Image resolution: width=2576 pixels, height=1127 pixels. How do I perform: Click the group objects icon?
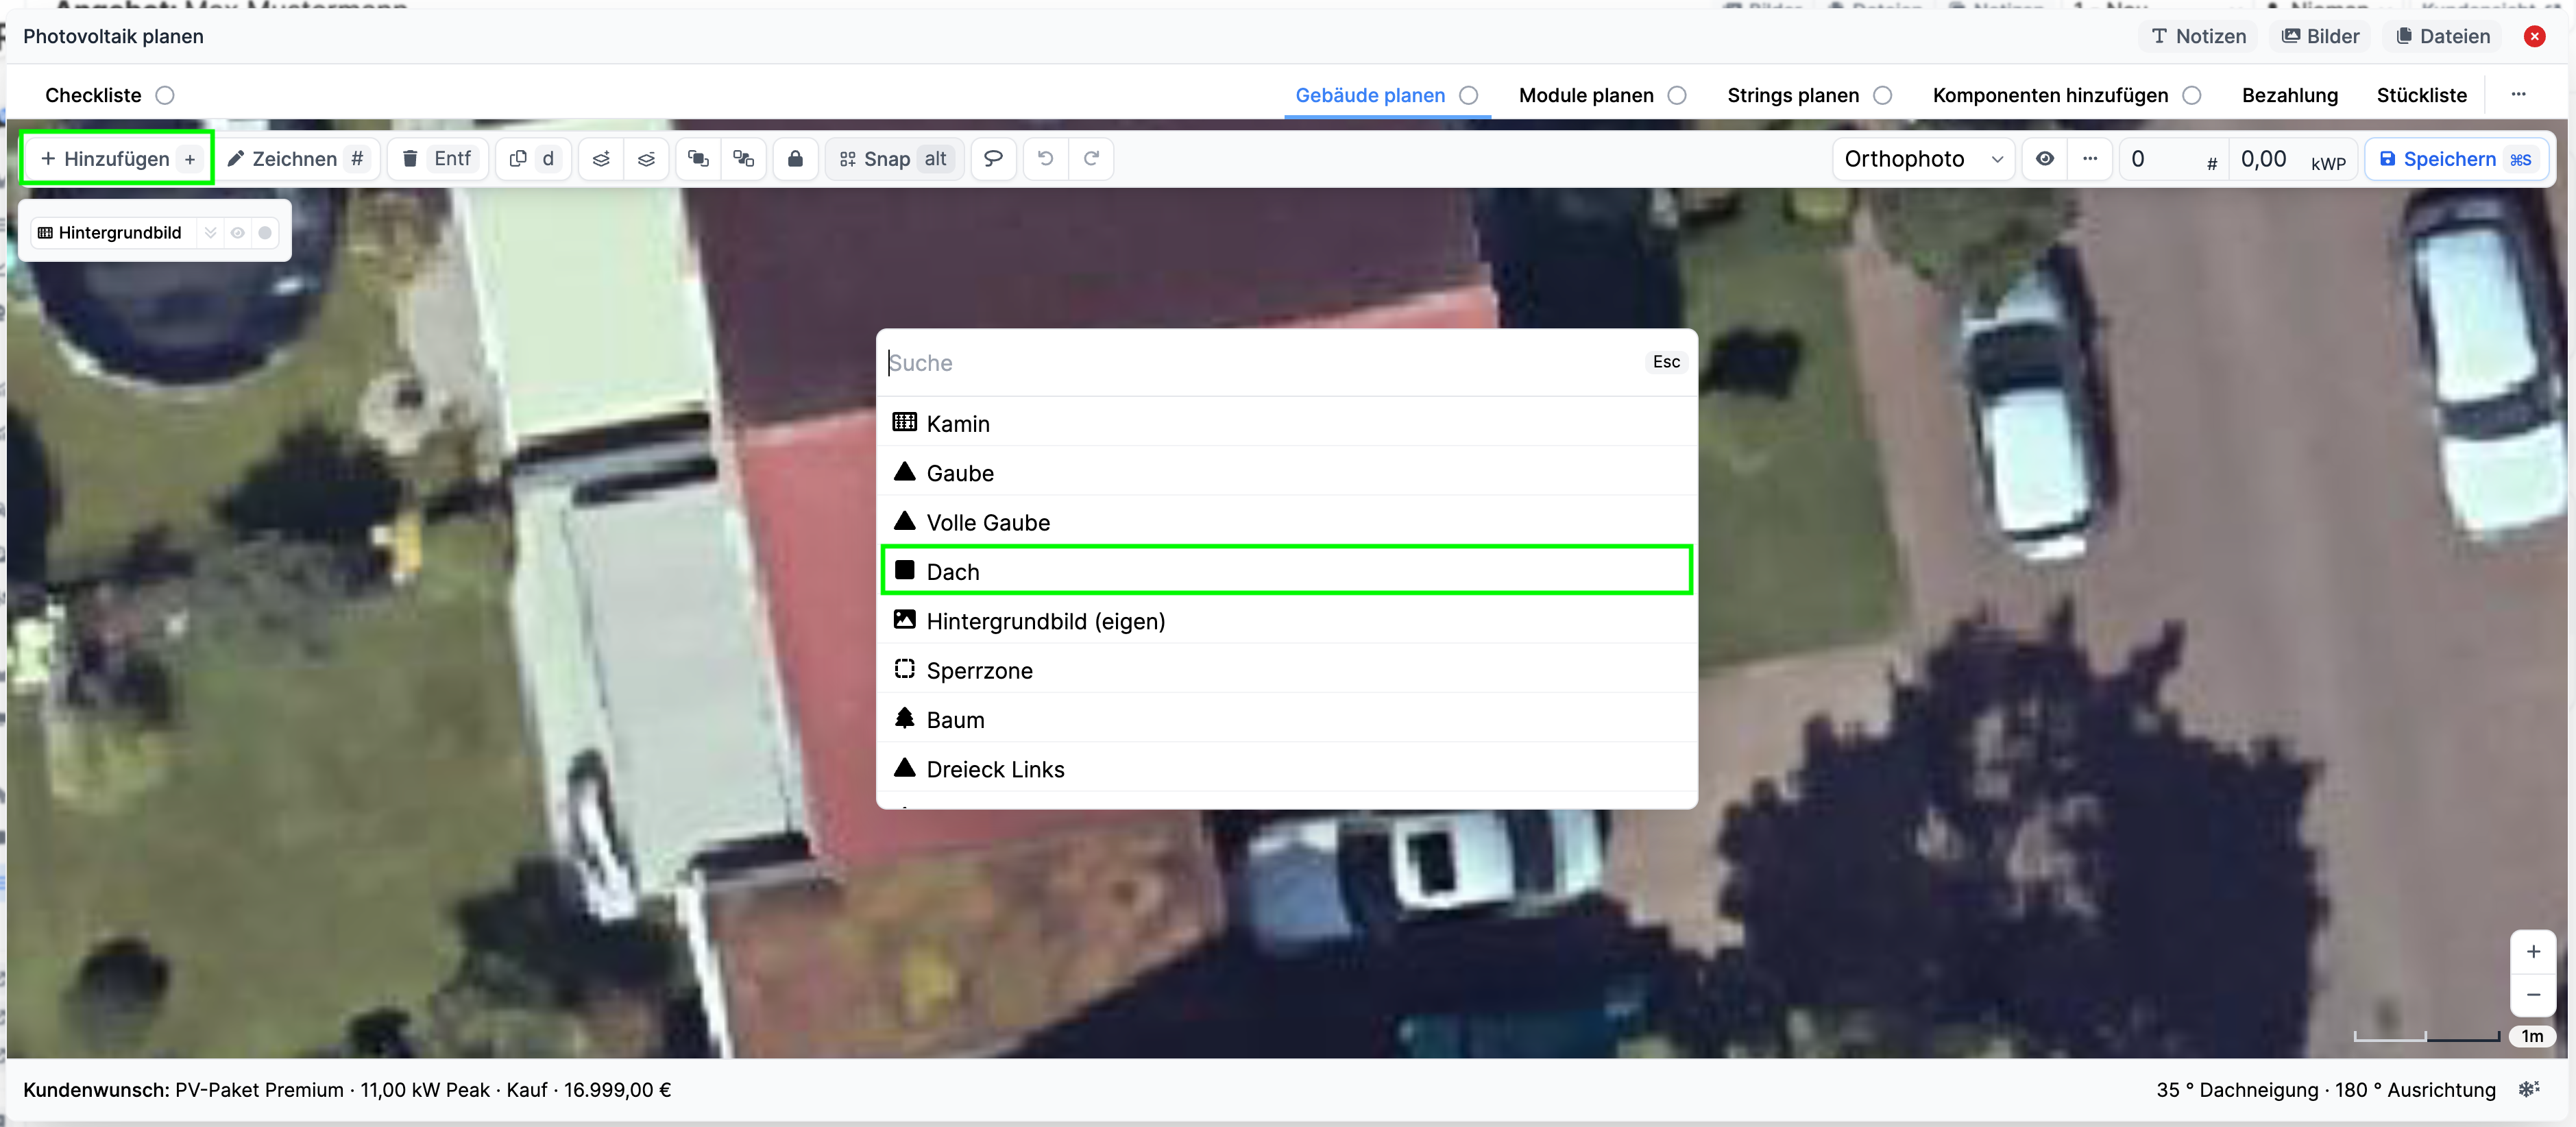pyautogui.click(x=698, y=159)
